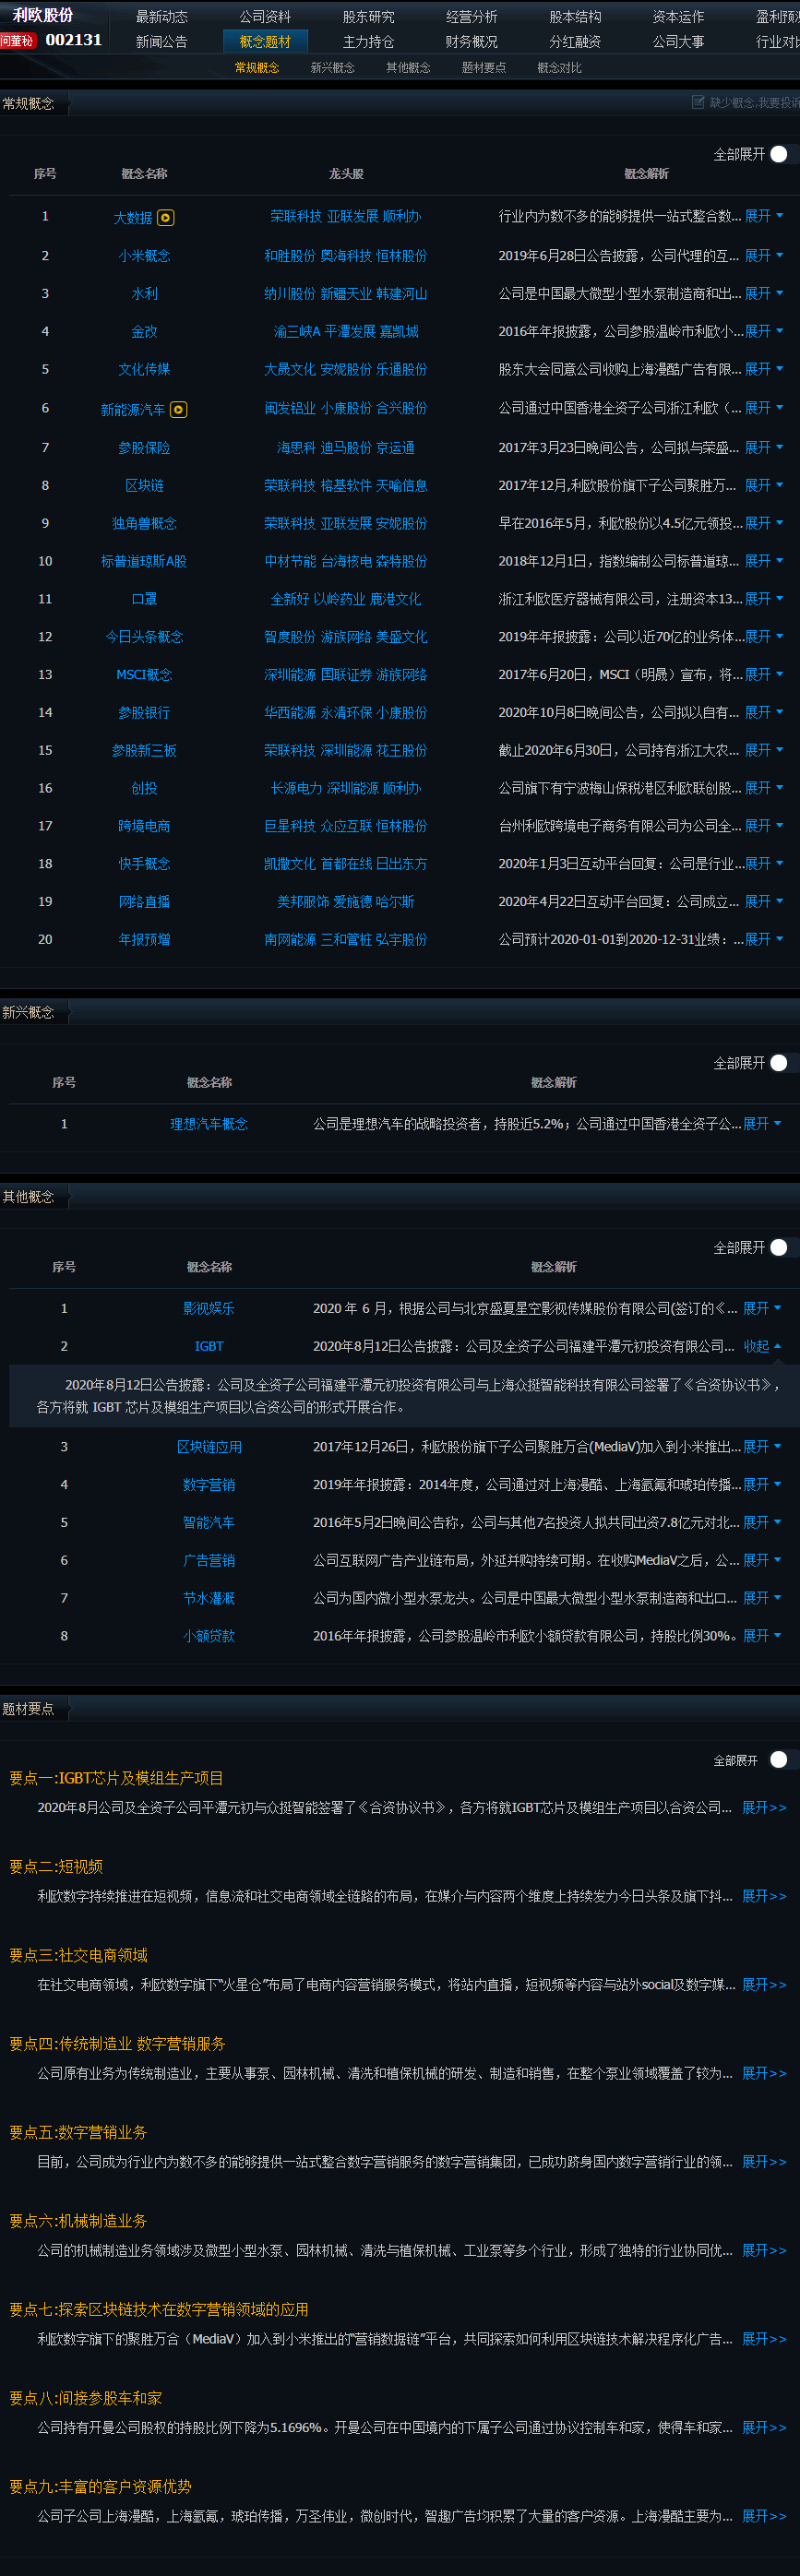Screen dimensions: 800x2576
Task: Jump to 题材要点 sub-tab
Action: coord(484,68)
